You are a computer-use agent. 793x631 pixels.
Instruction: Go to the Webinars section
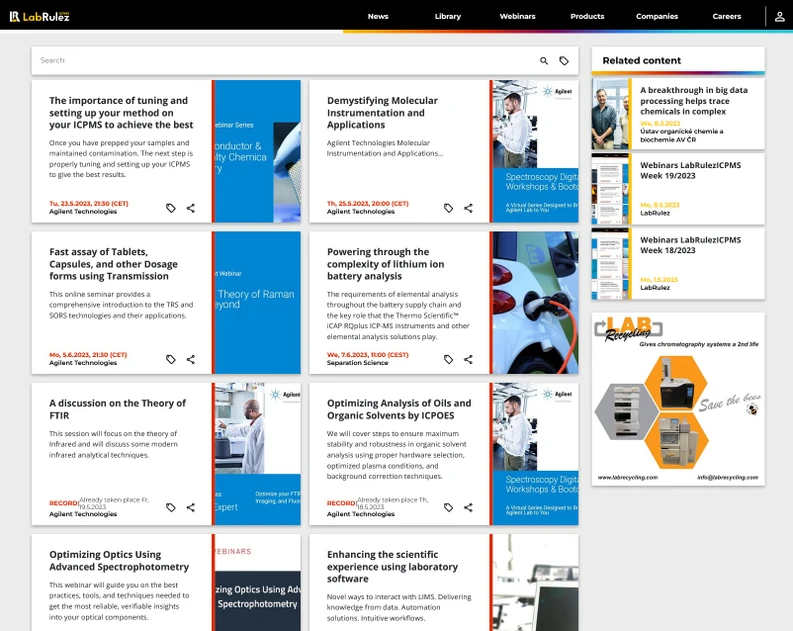click(x=517, y=16)
